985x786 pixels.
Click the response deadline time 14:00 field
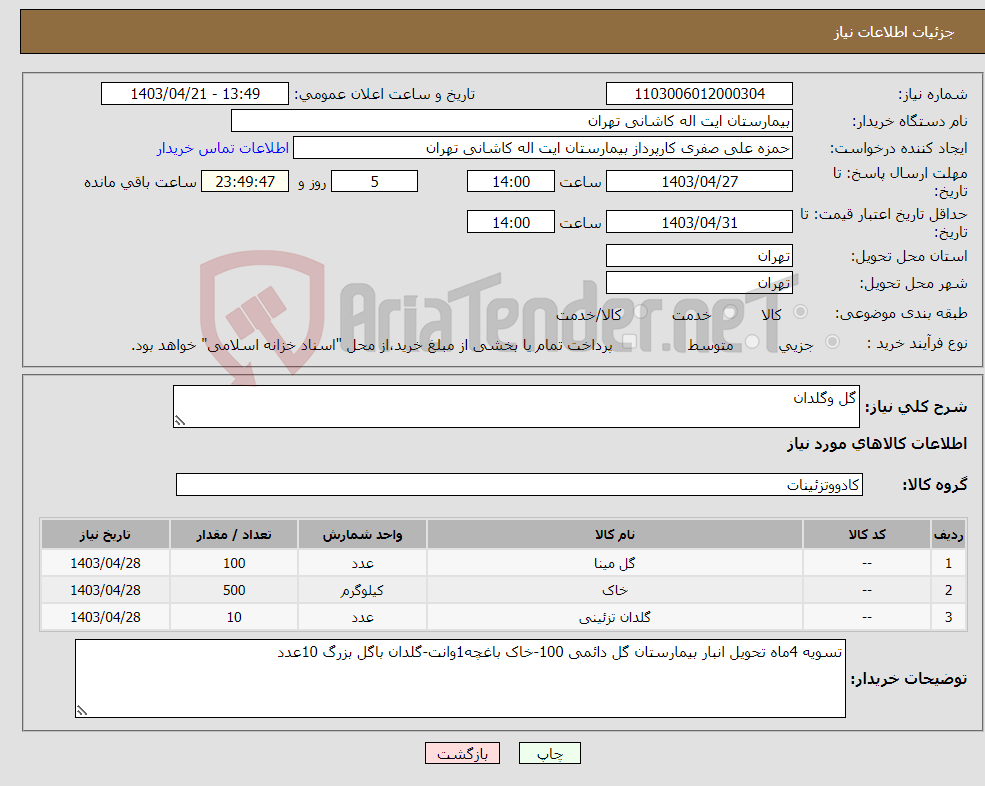point(511,182)
